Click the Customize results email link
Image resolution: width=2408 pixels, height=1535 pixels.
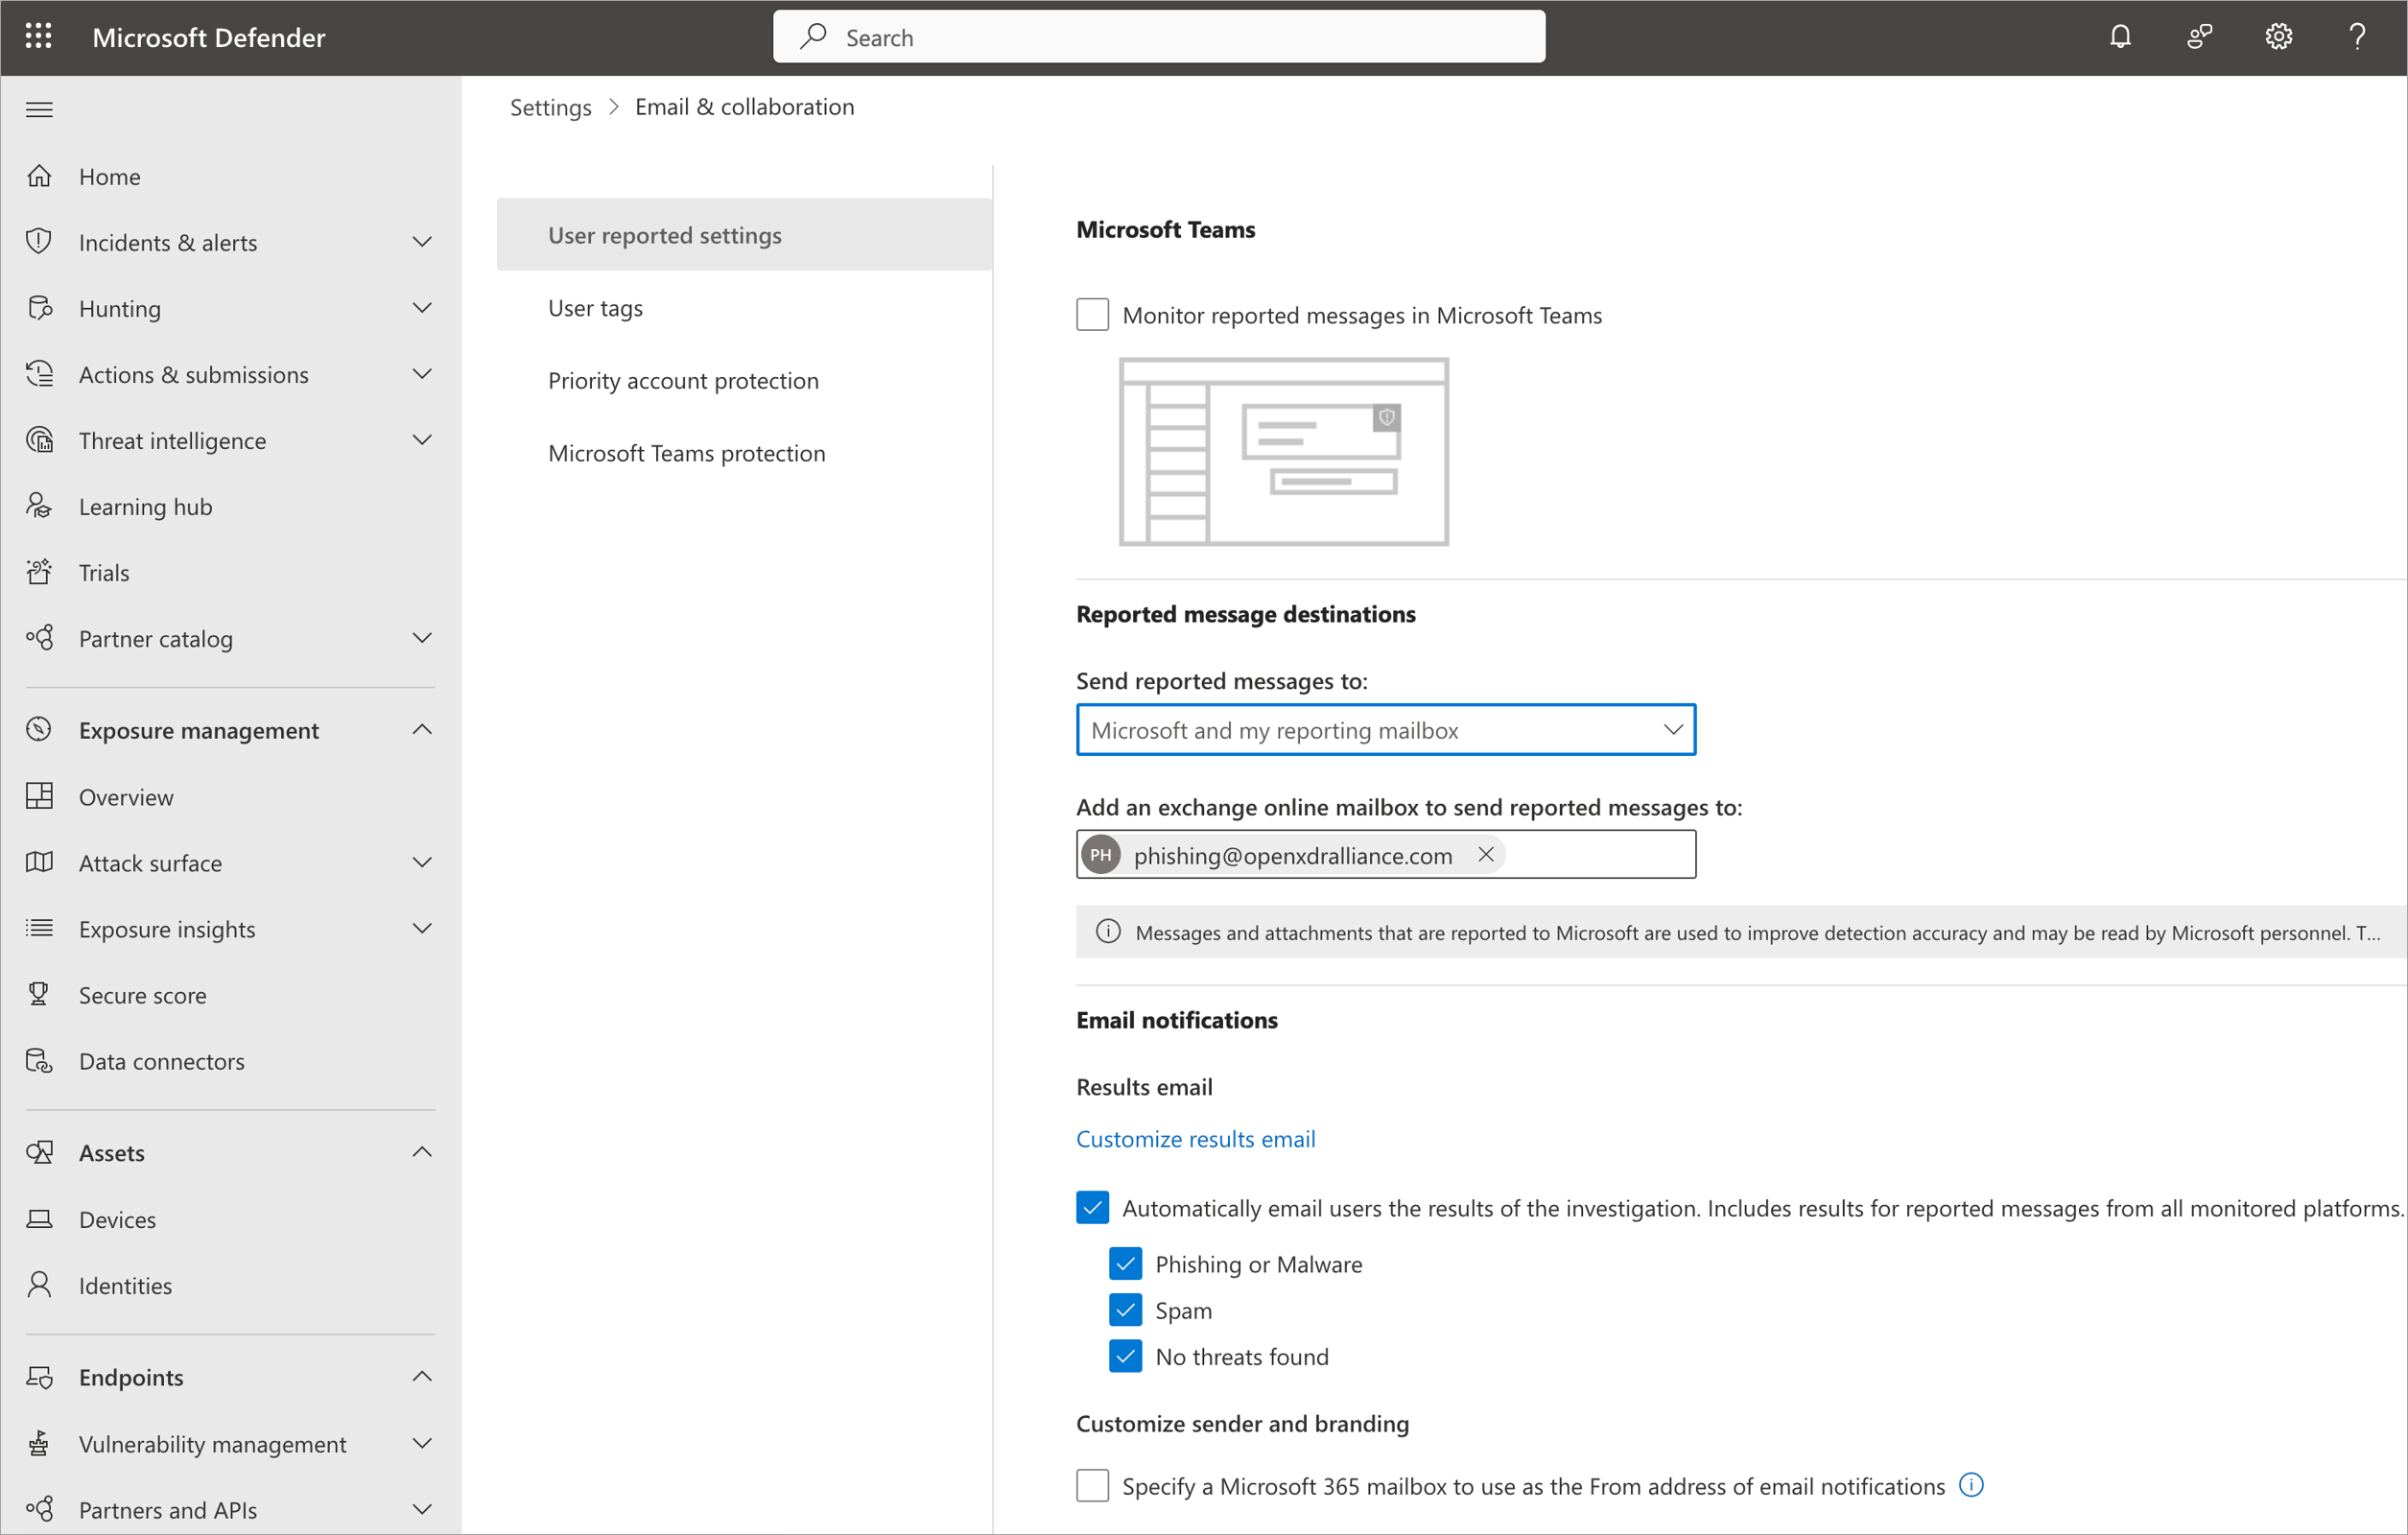tap(1195, 1138)
